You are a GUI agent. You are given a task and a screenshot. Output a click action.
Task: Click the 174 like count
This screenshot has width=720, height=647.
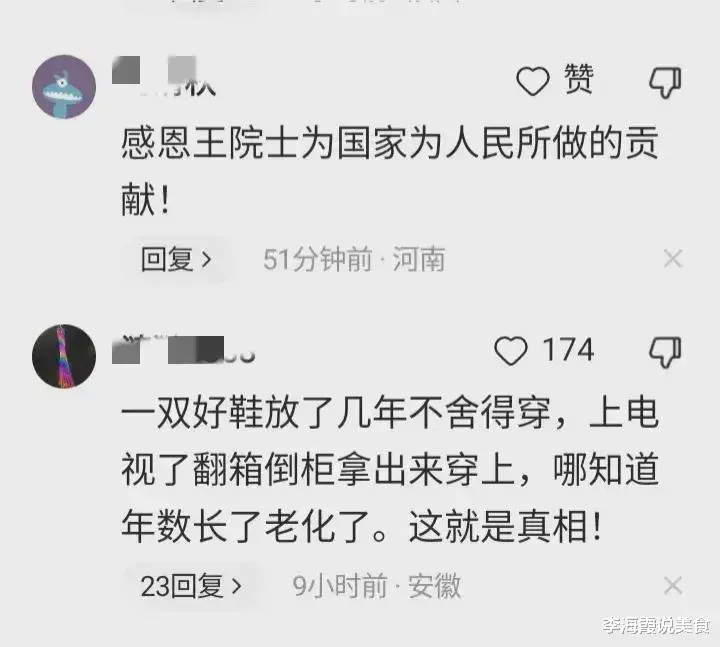568,350
